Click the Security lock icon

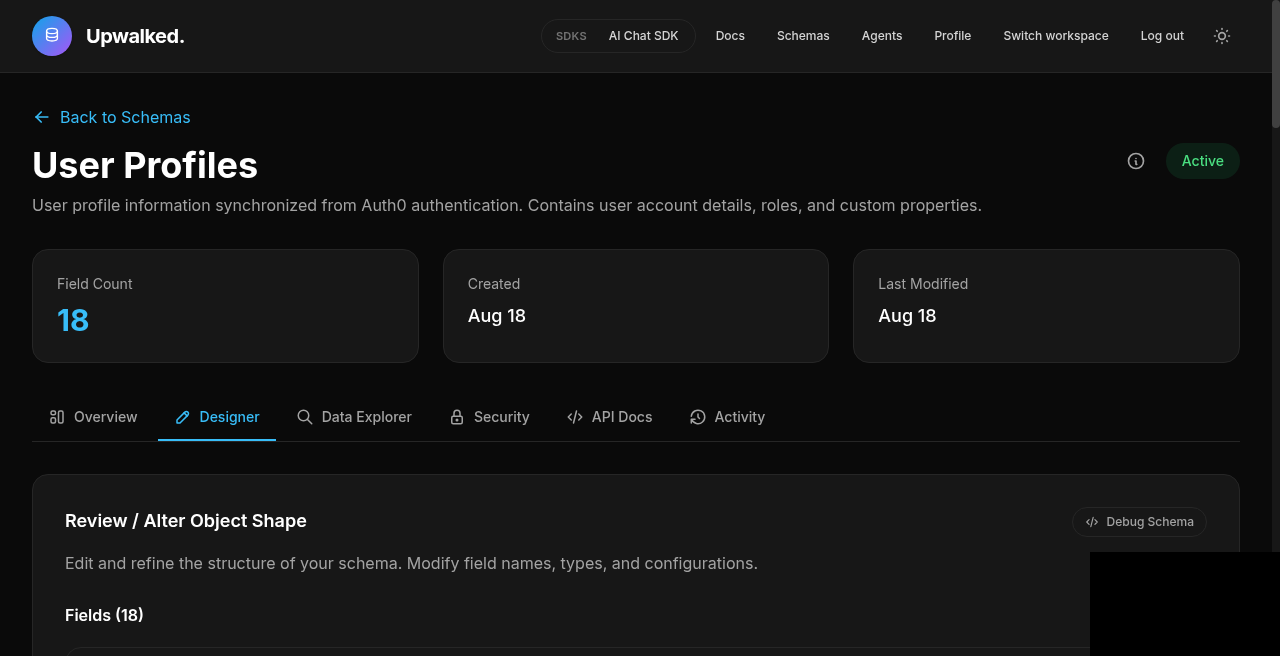(x=457, y=417)
